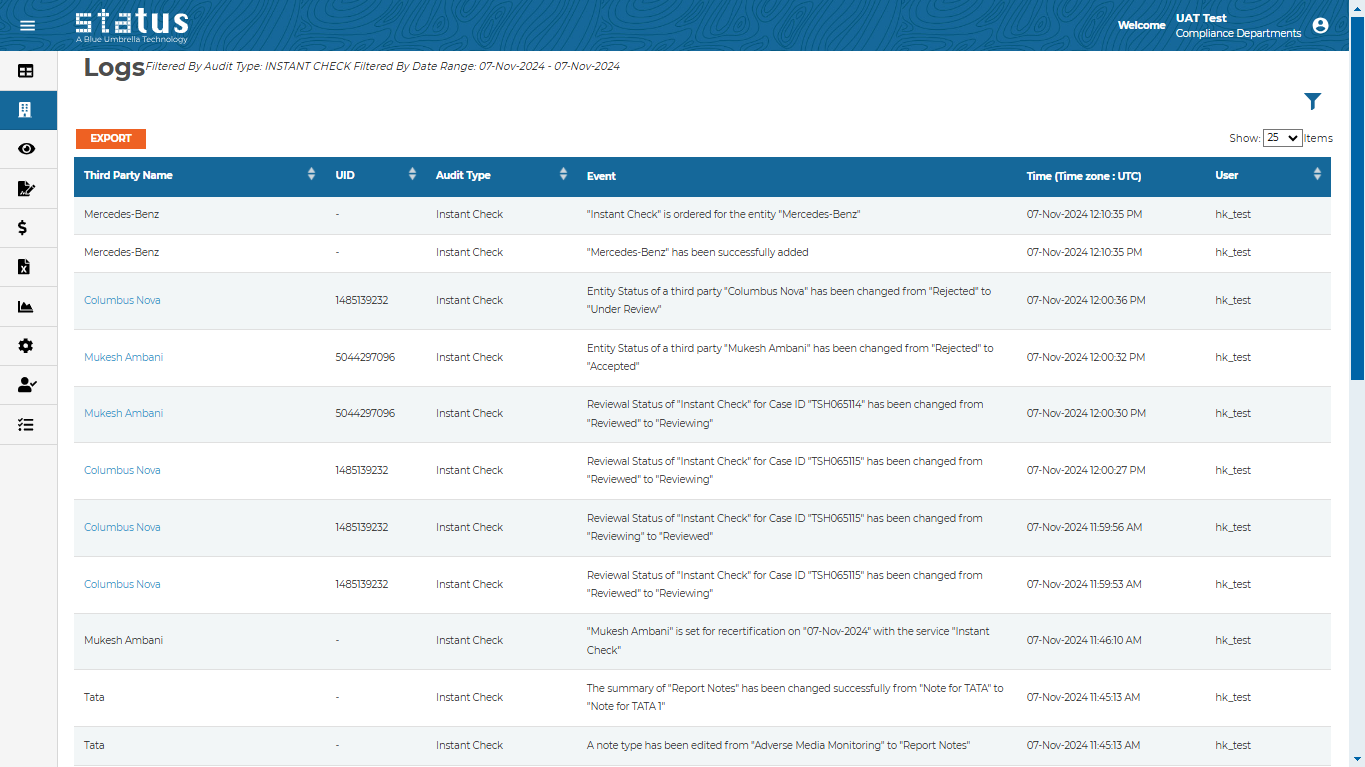
Task: Open the filter funnel icon
Action: (x=1312, y=101)
